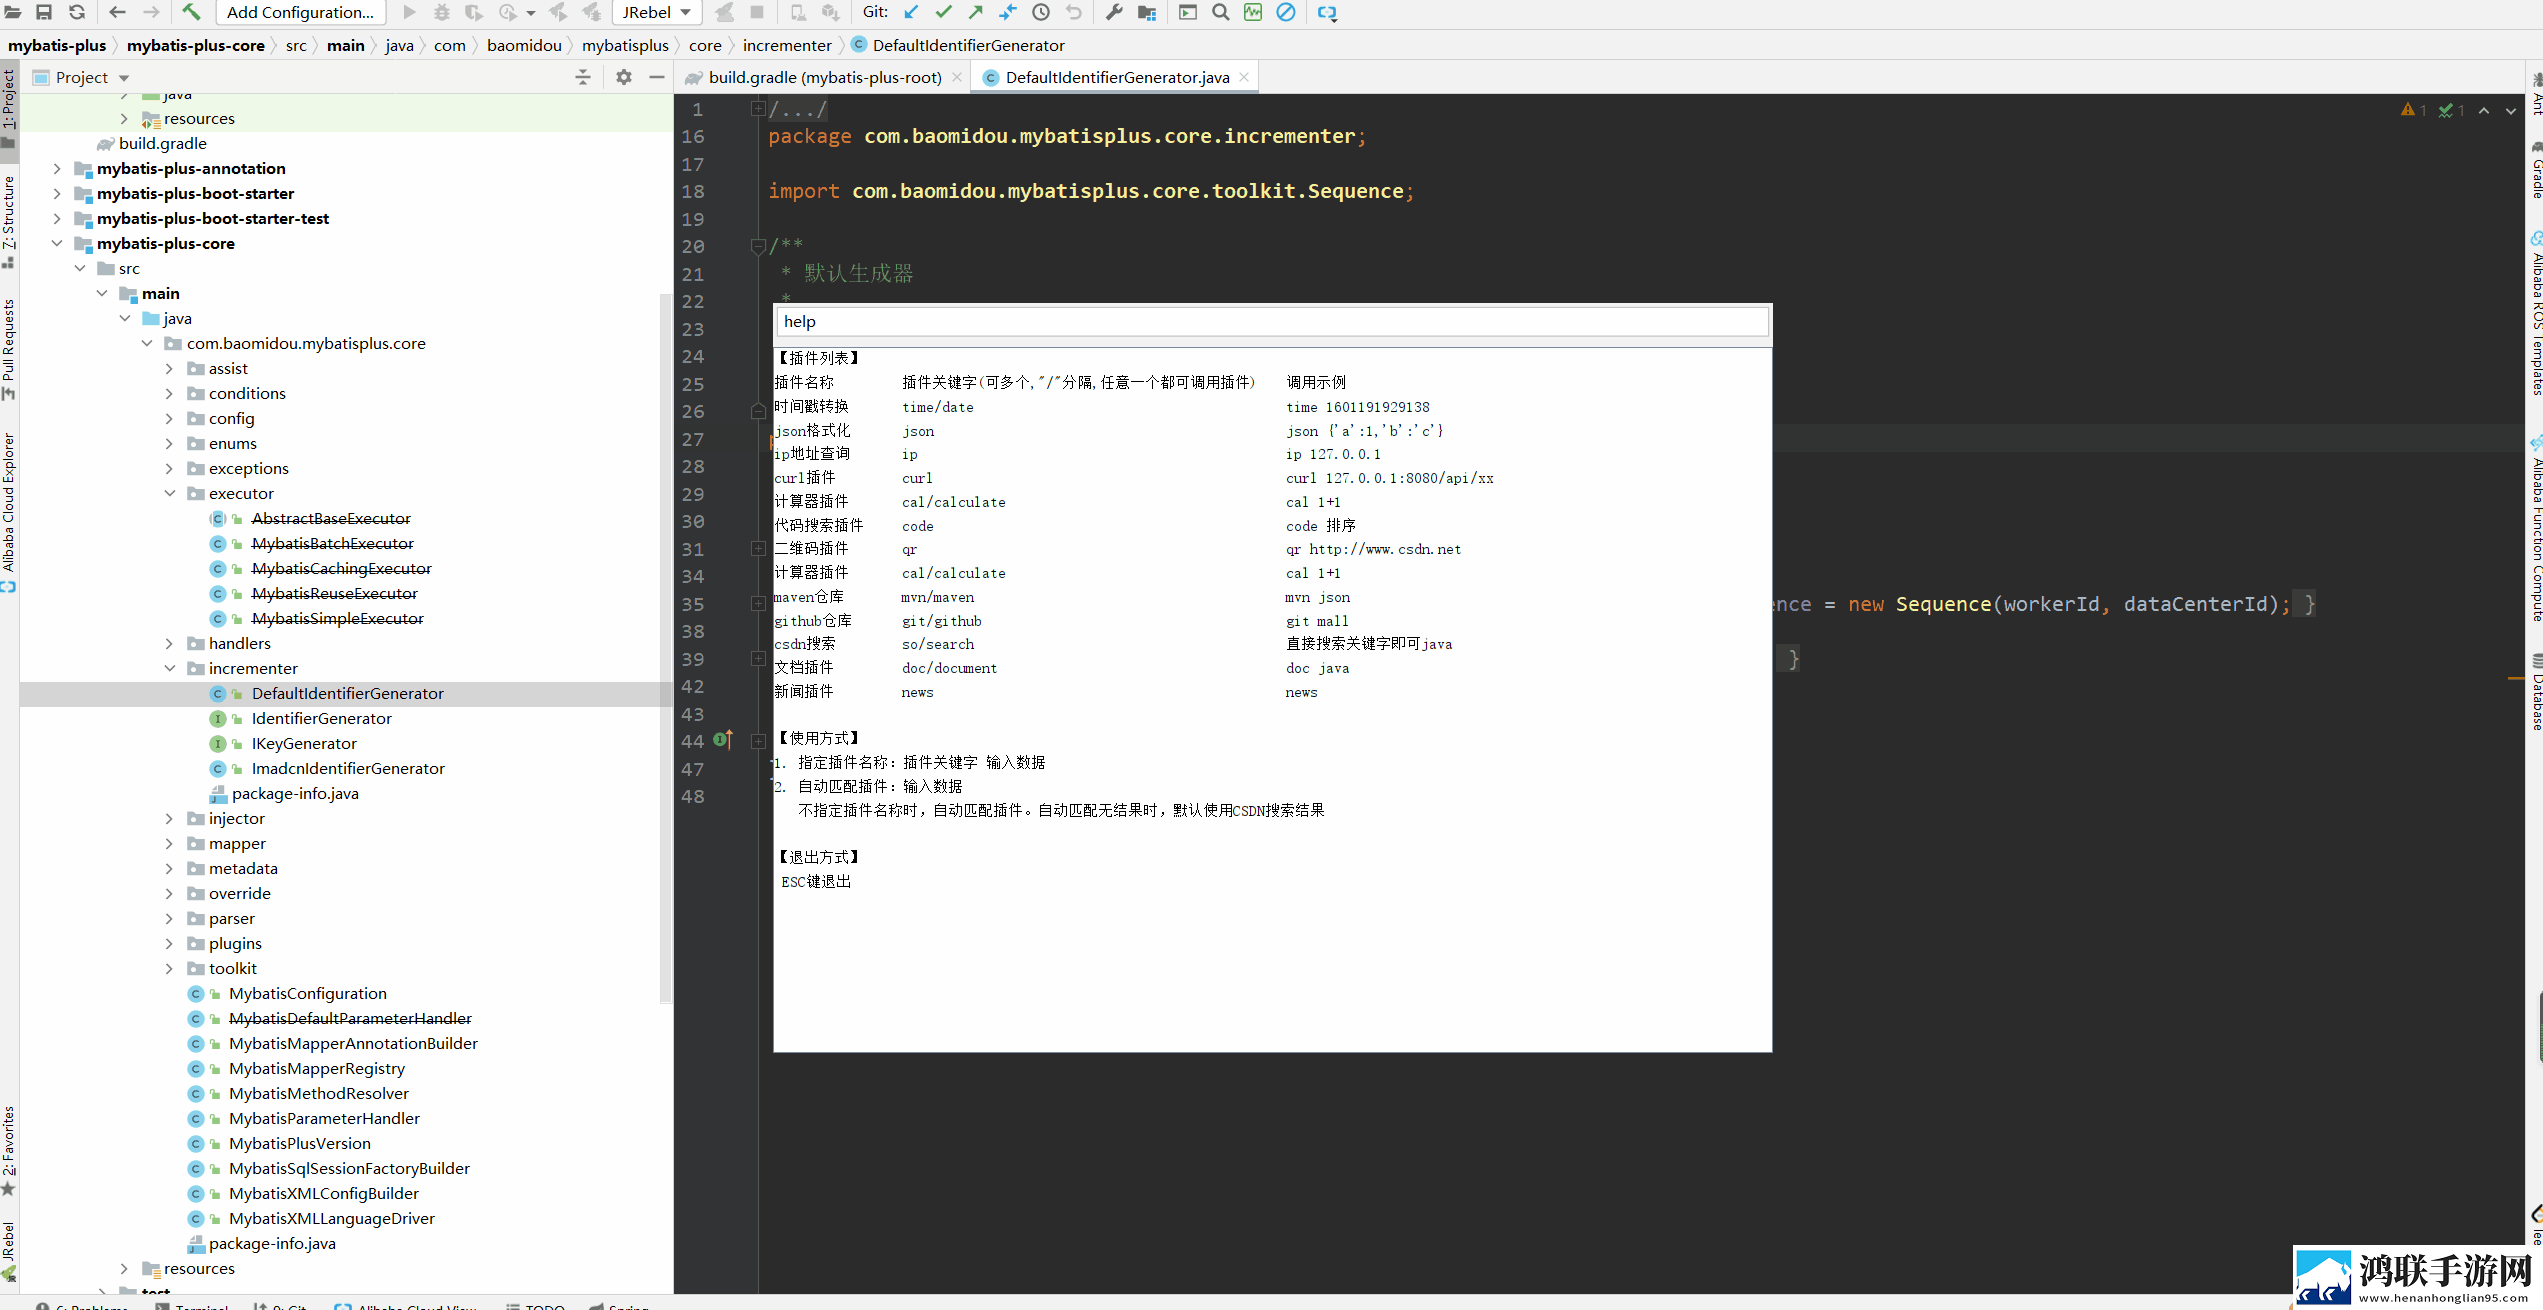Navigate back with the left arrow
The image size is (2543, 1310).
(117, 12)
